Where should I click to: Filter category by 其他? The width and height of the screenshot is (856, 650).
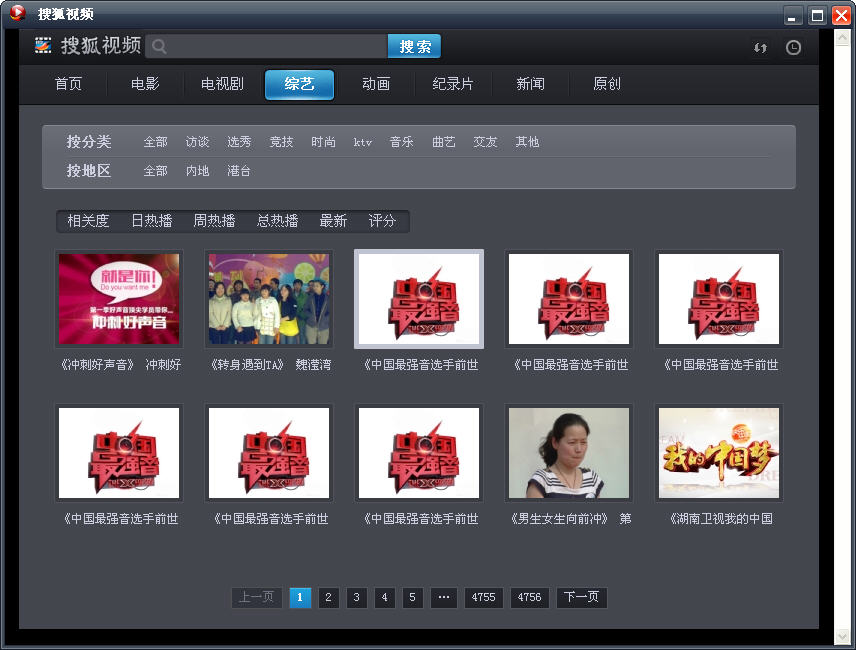tap(527, 142)
